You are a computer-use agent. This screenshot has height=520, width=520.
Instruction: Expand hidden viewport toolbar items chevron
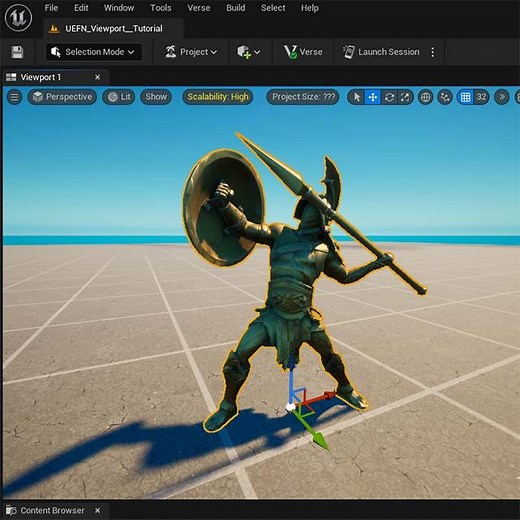502,97
